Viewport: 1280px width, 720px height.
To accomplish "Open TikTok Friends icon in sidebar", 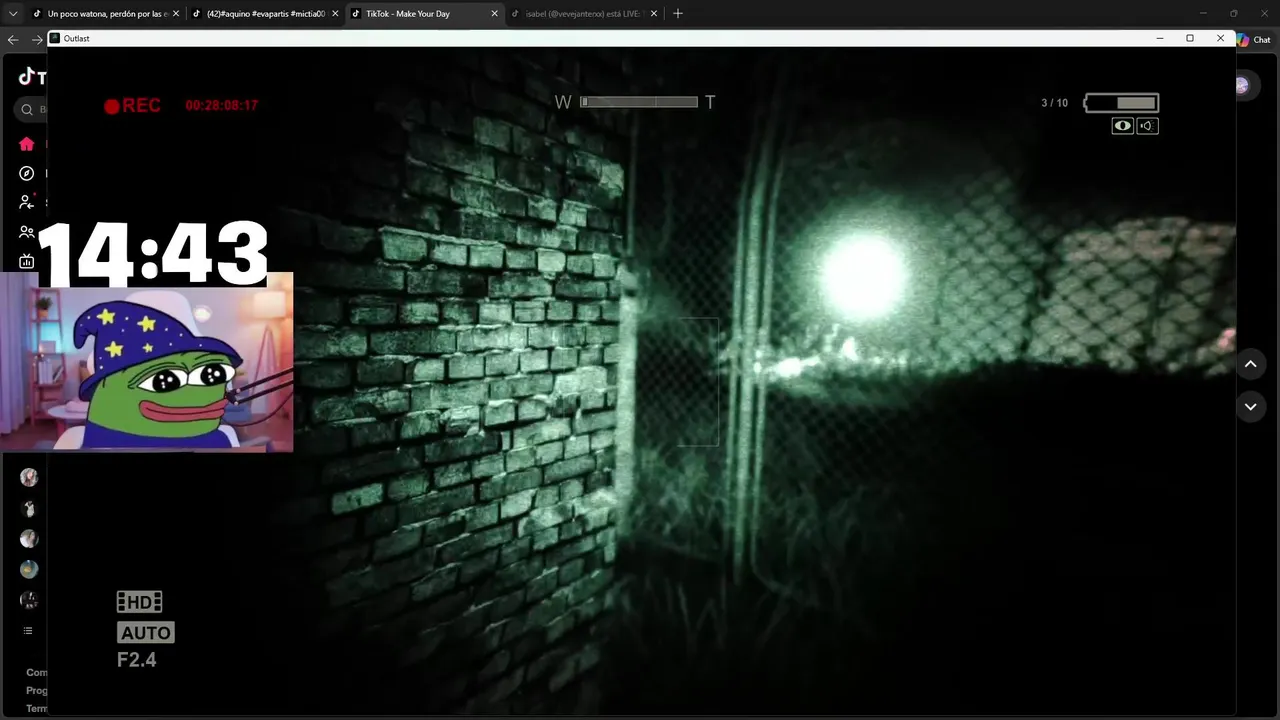I will pos(27,232).
